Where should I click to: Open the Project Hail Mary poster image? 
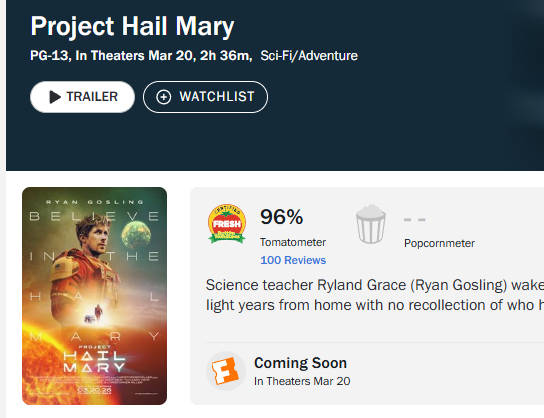tap(94, 296)
